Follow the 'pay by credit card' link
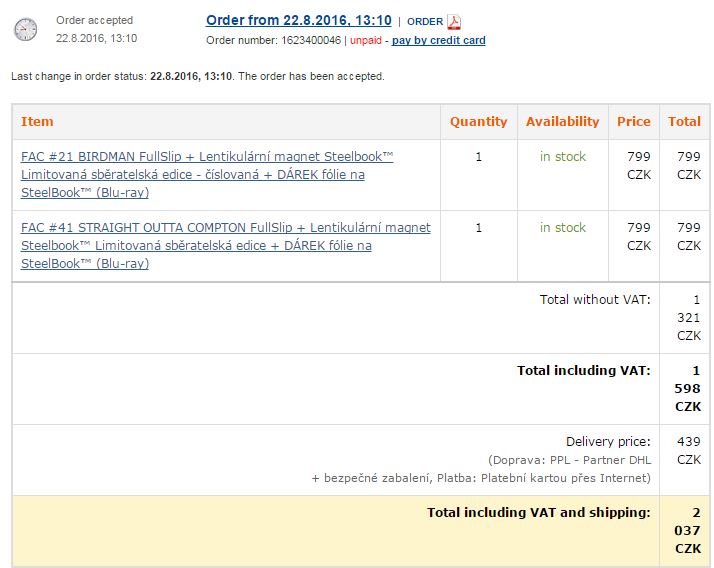Screen dimensions: 714x568 pyautogui.click(x=438, y=40)
